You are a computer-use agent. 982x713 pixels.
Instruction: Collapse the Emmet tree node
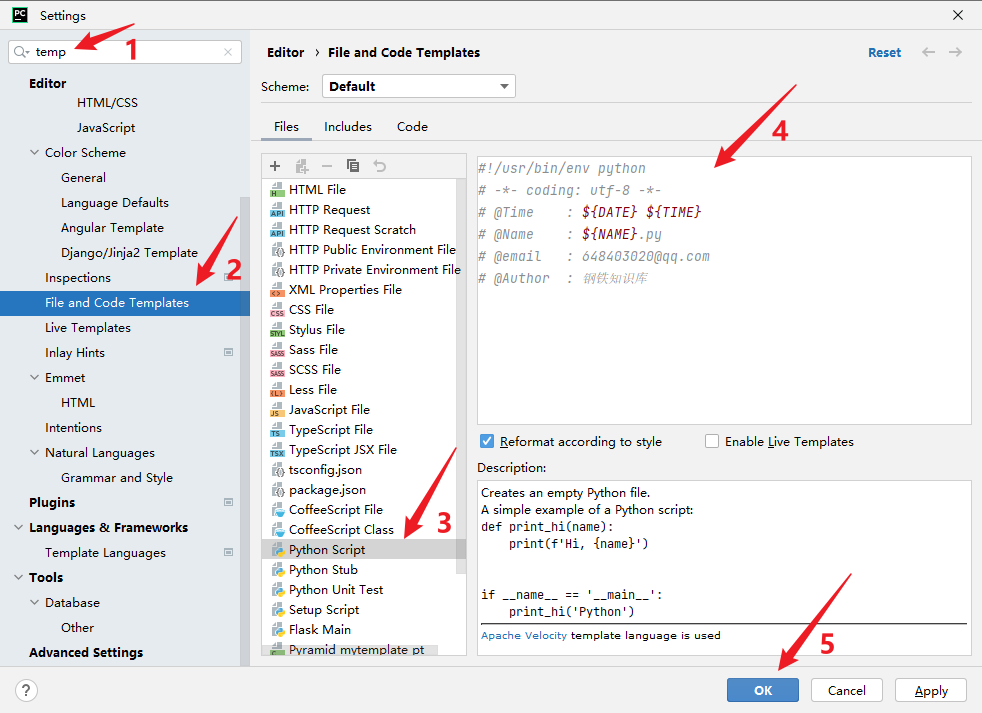(x=34, y=377)
